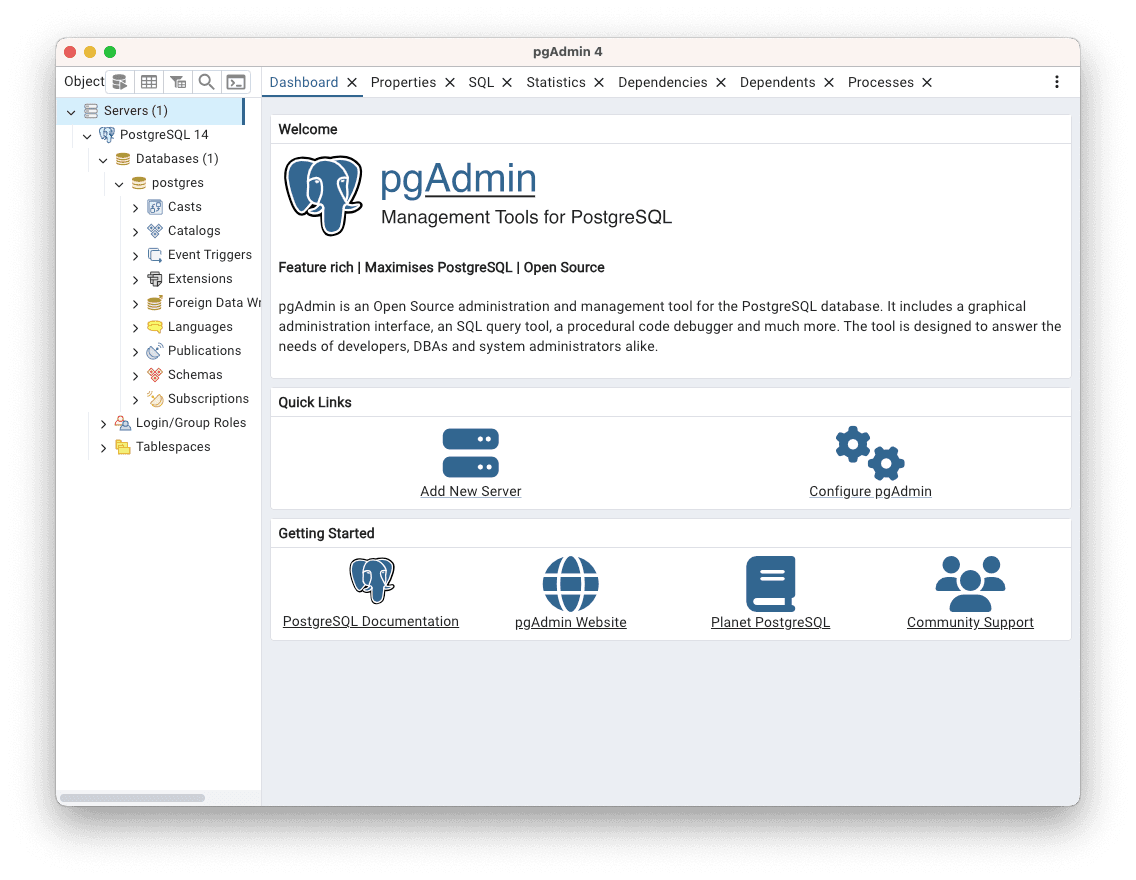Click Publications node icon
Screen dimensions: 1136x880
coord(155,351)
